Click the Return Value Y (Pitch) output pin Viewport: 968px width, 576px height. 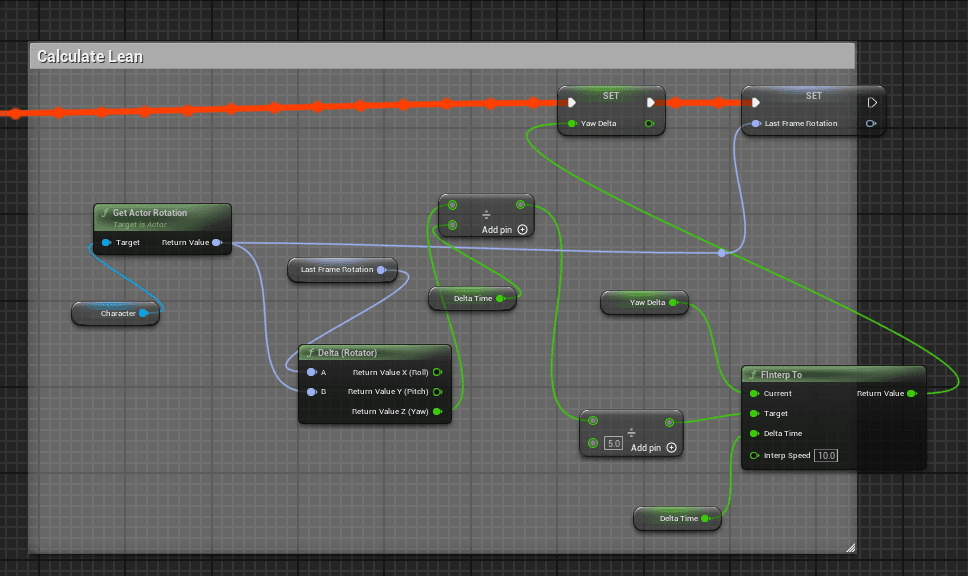[x=437, y=391]
